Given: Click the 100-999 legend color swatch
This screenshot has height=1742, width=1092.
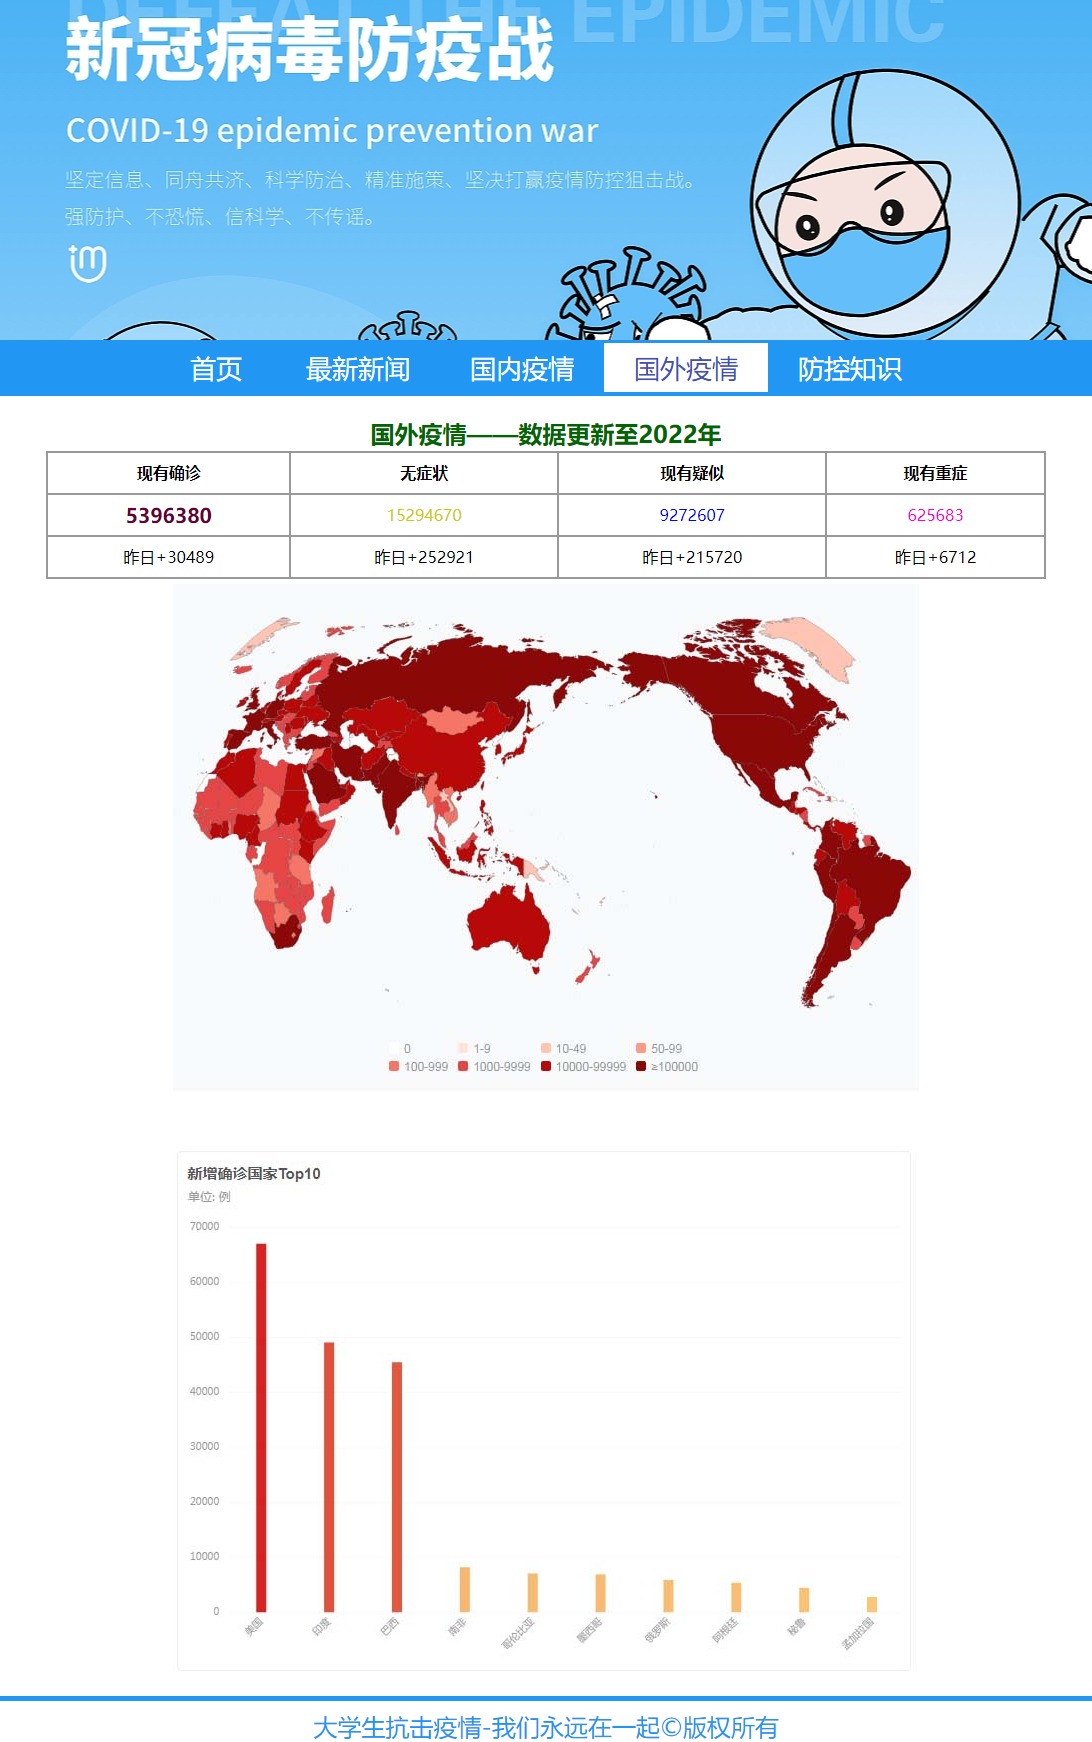Looking at the screenshot, I should tap(394, 1067).
